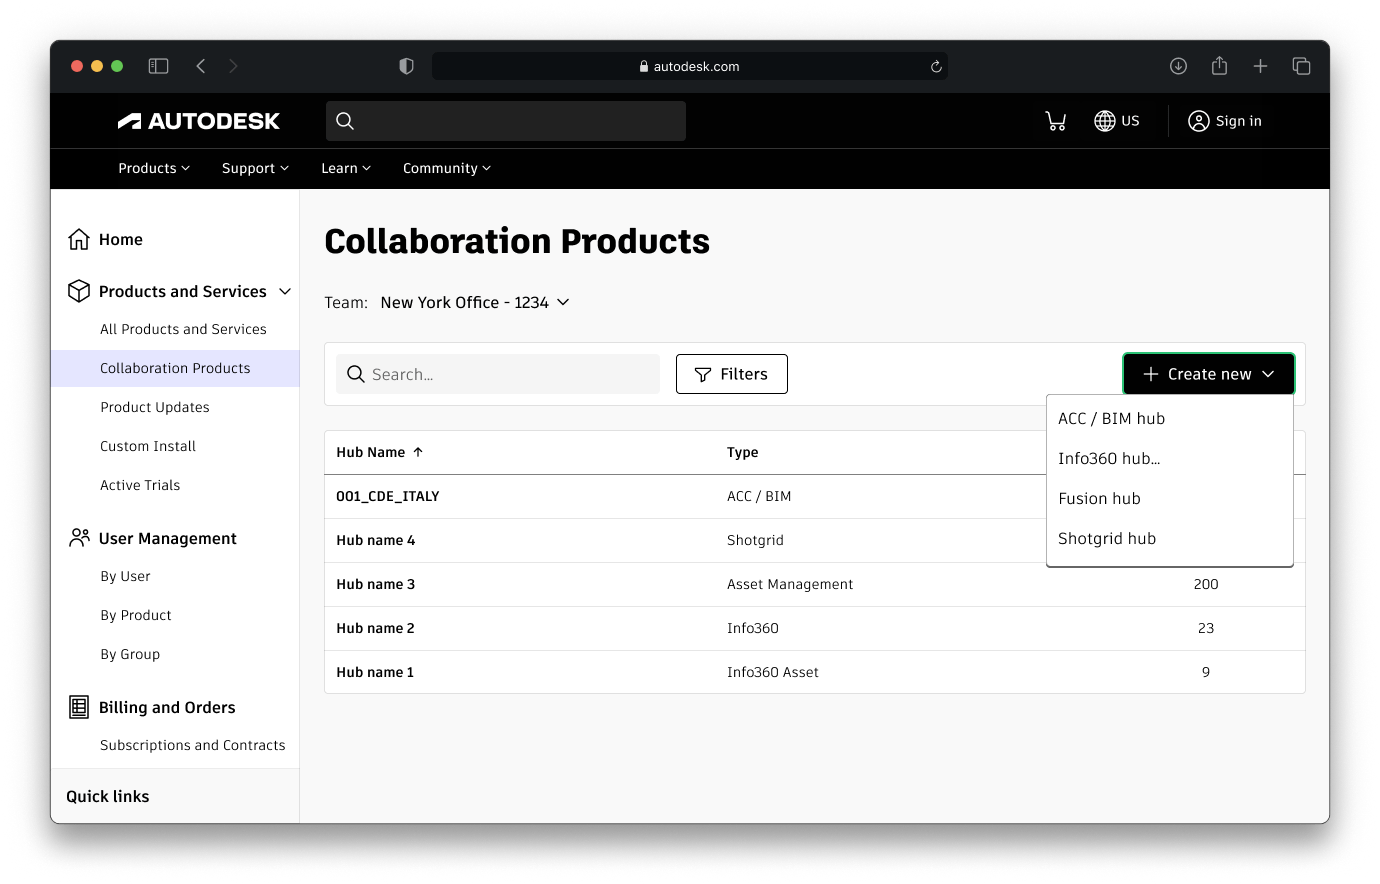1380x884 pixels.
Task: Click the Autodesk logo
Action: point(199,121)
